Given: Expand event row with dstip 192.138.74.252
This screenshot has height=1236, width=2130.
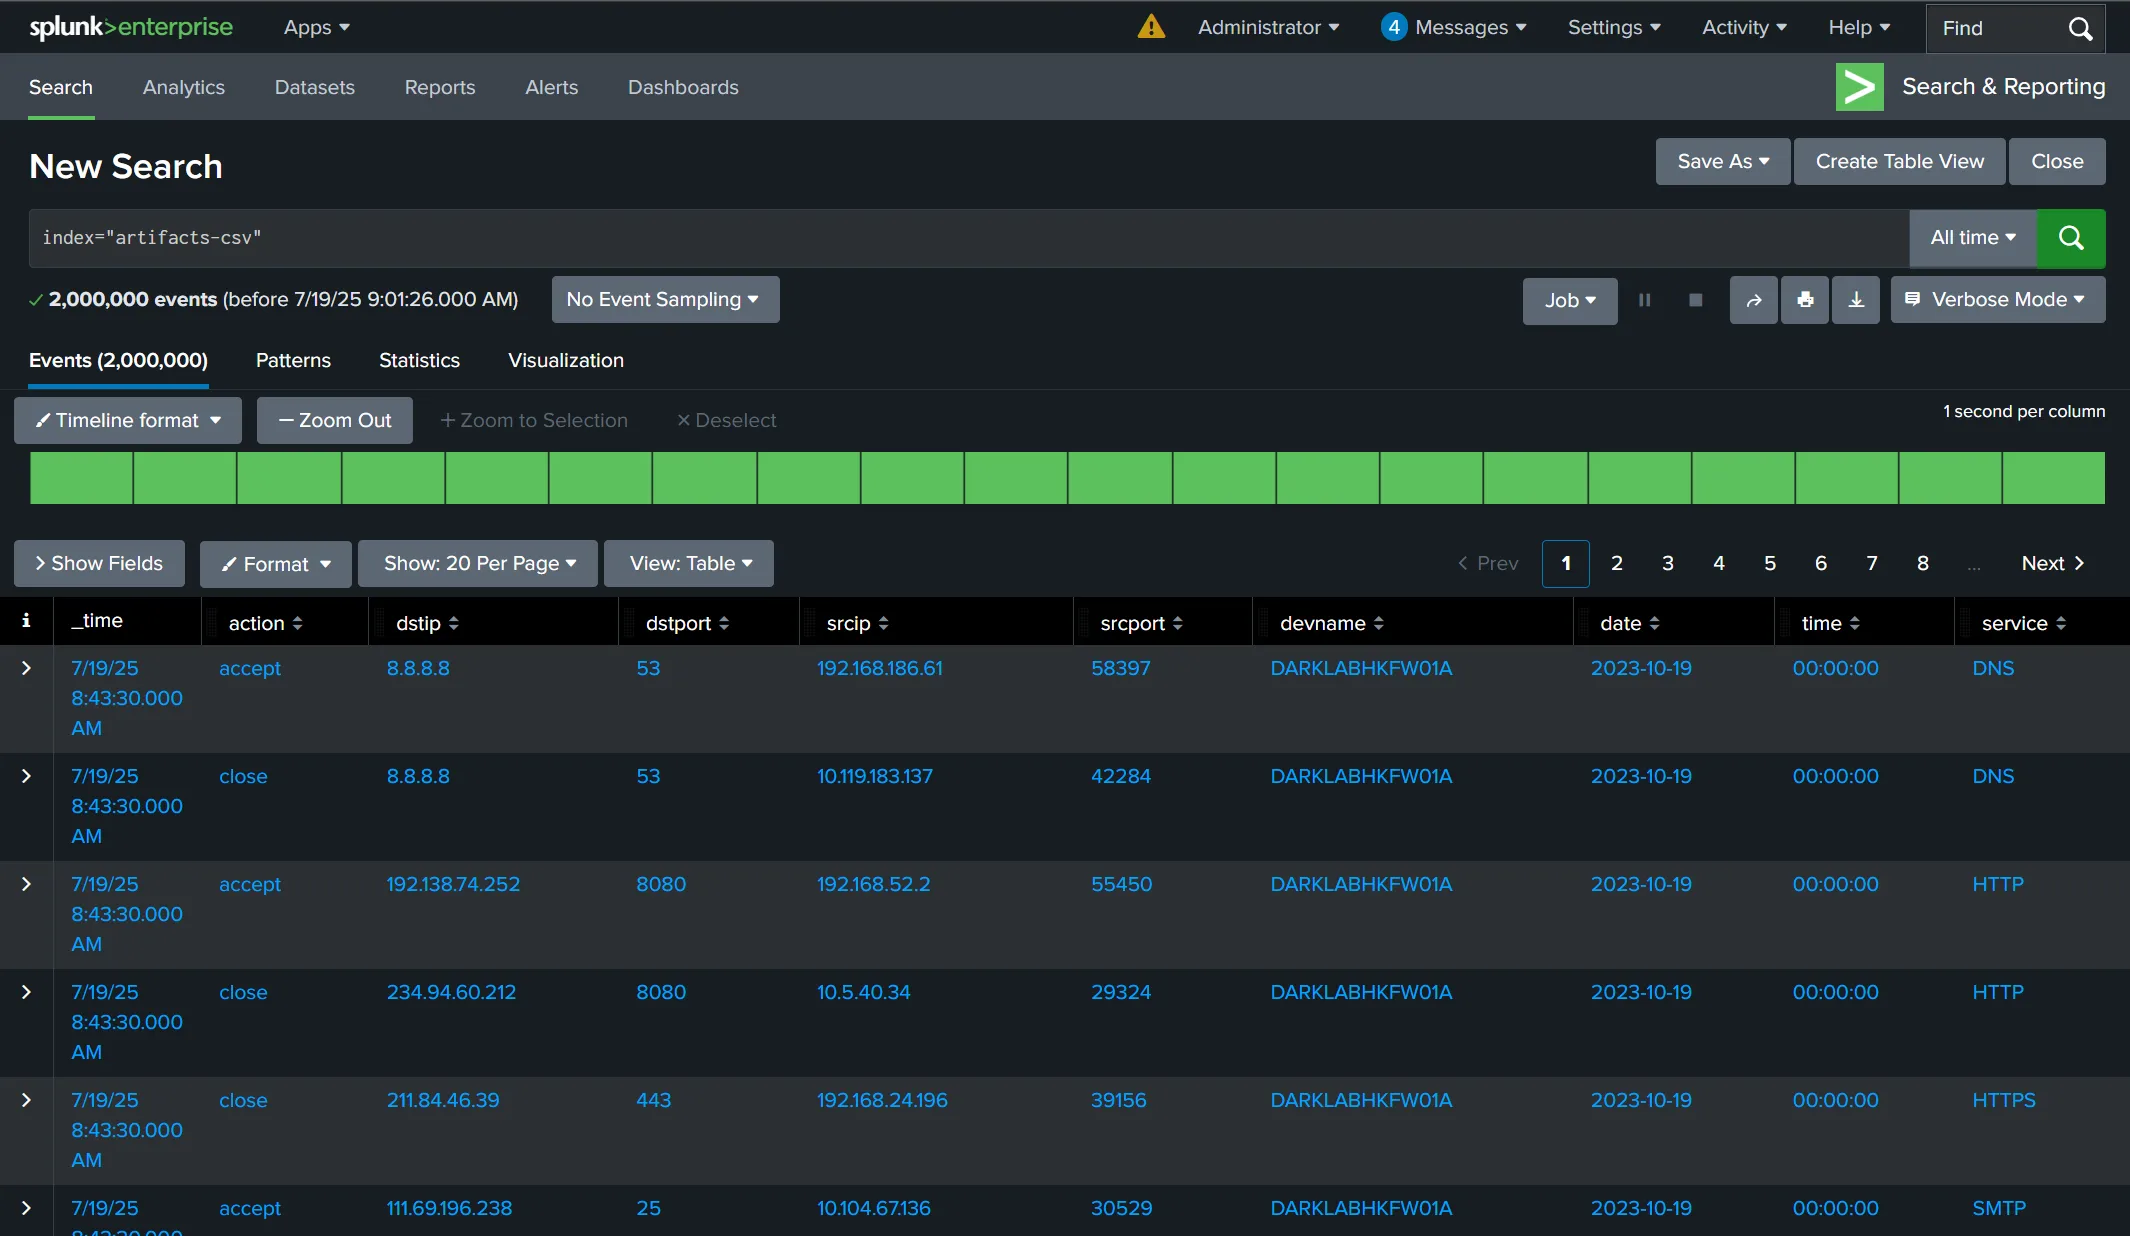Looking at the screenshot, I should [26, 884].
